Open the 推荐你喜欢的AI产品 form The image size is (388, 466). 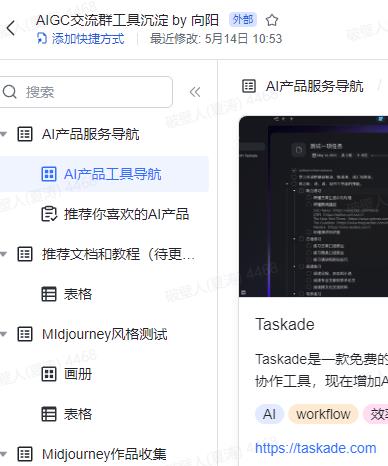(126, 214)
